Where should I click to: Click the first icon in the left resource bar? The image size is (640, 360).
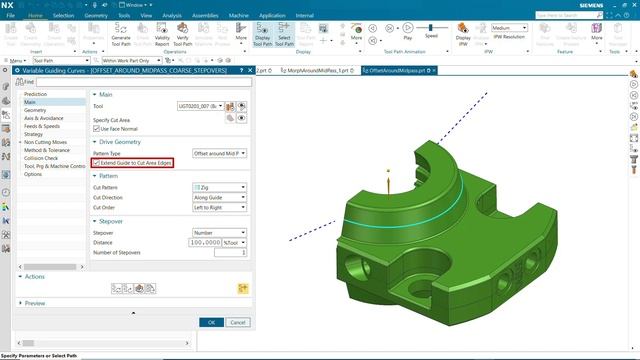pyautogui.click(x=5, y=70)
